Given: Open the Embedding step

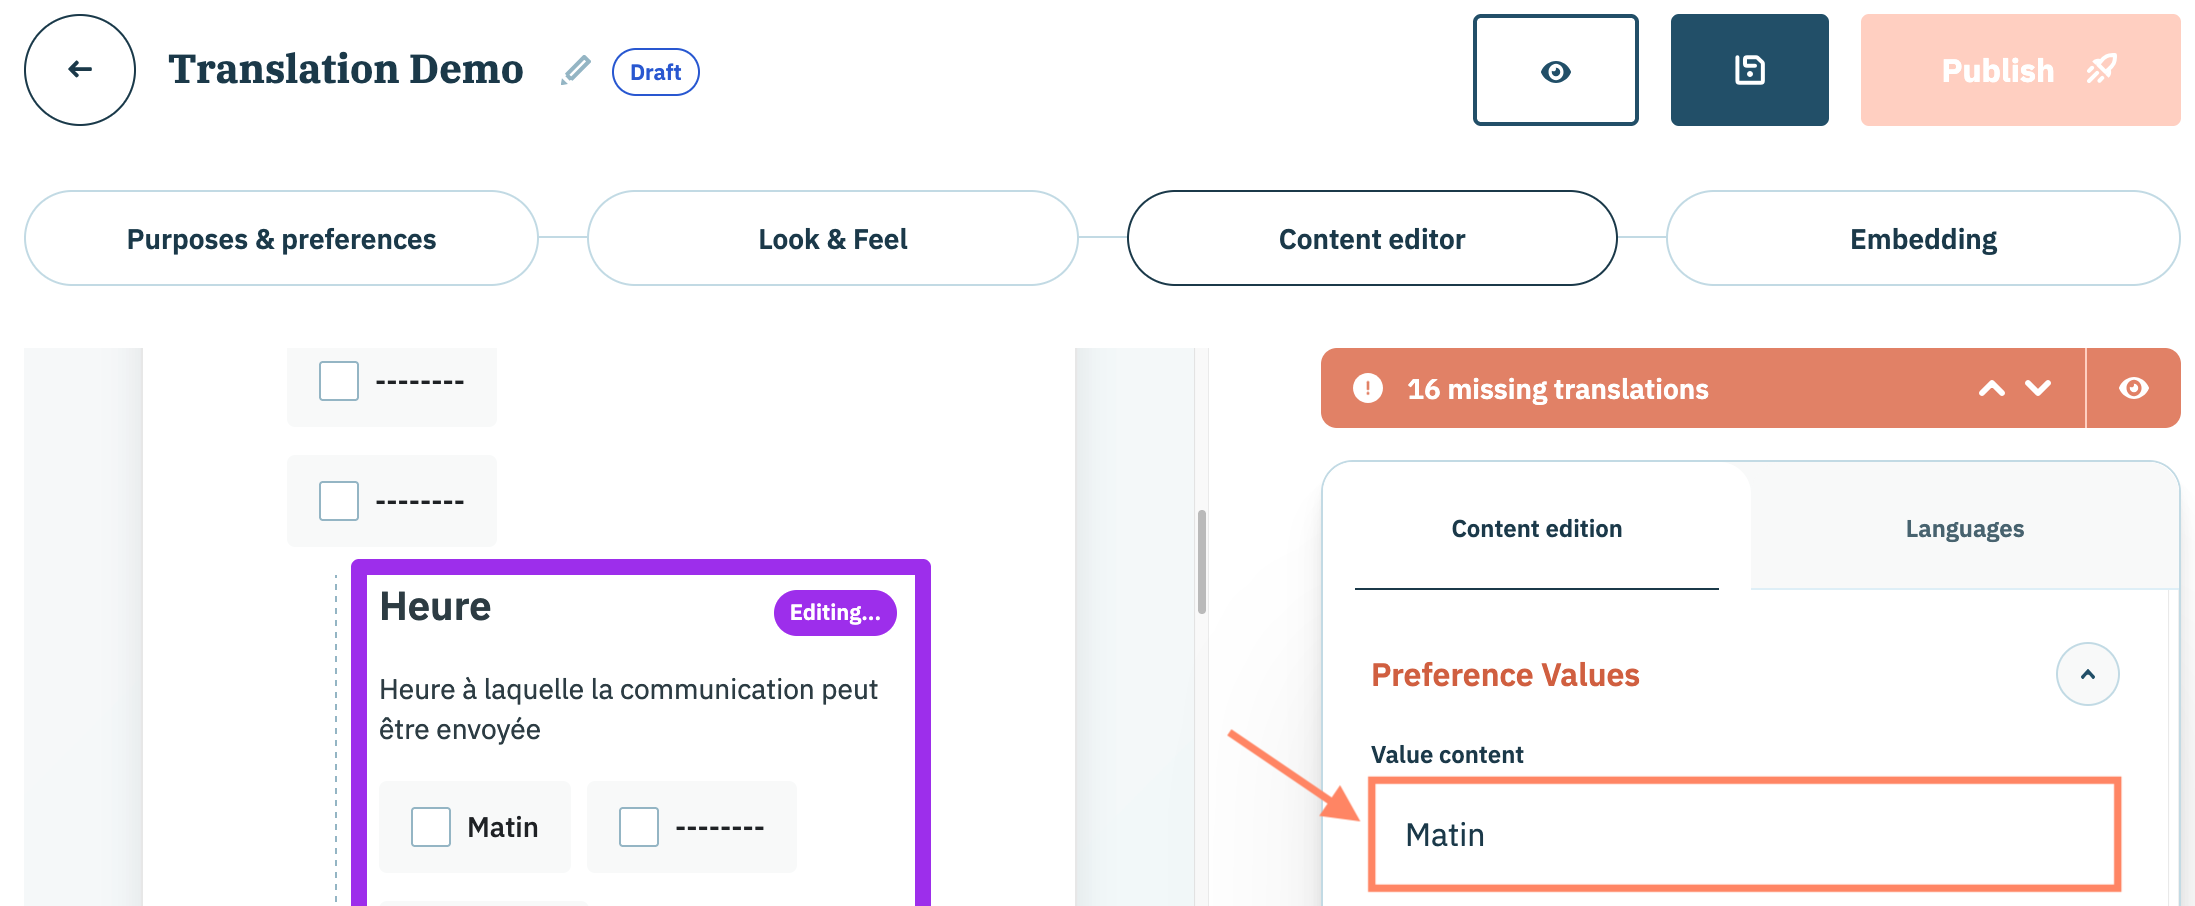Looking at the screenshot, I should pos(1922,239).
